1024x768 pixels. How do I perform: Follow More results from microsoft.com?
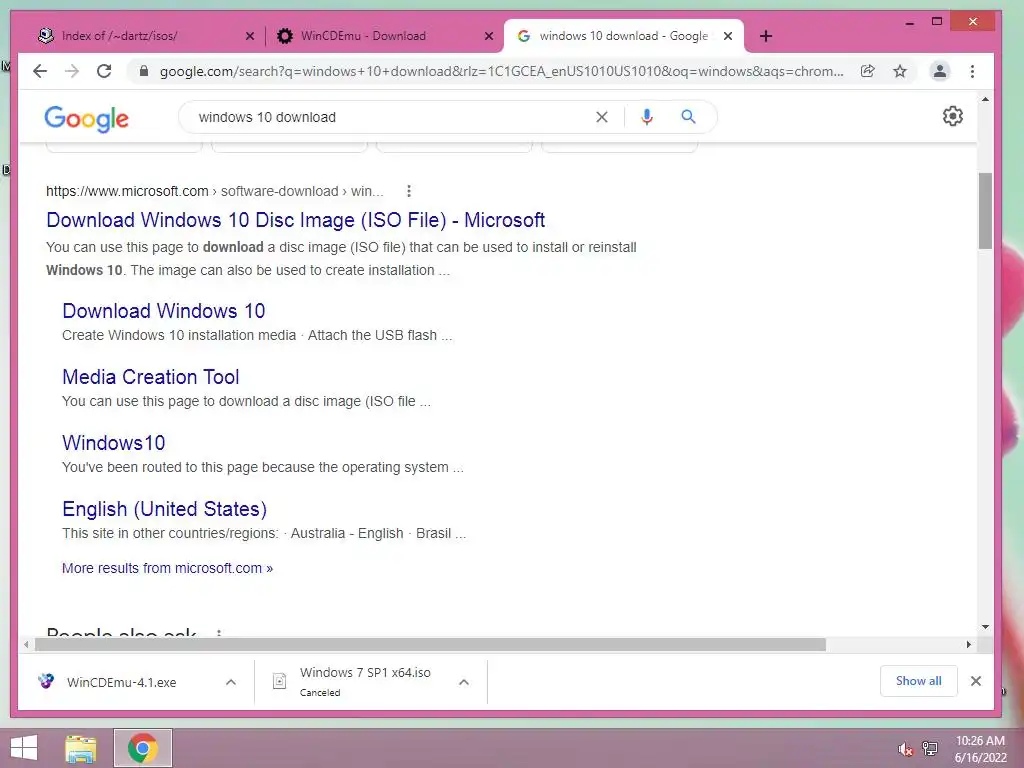(167, 568)
